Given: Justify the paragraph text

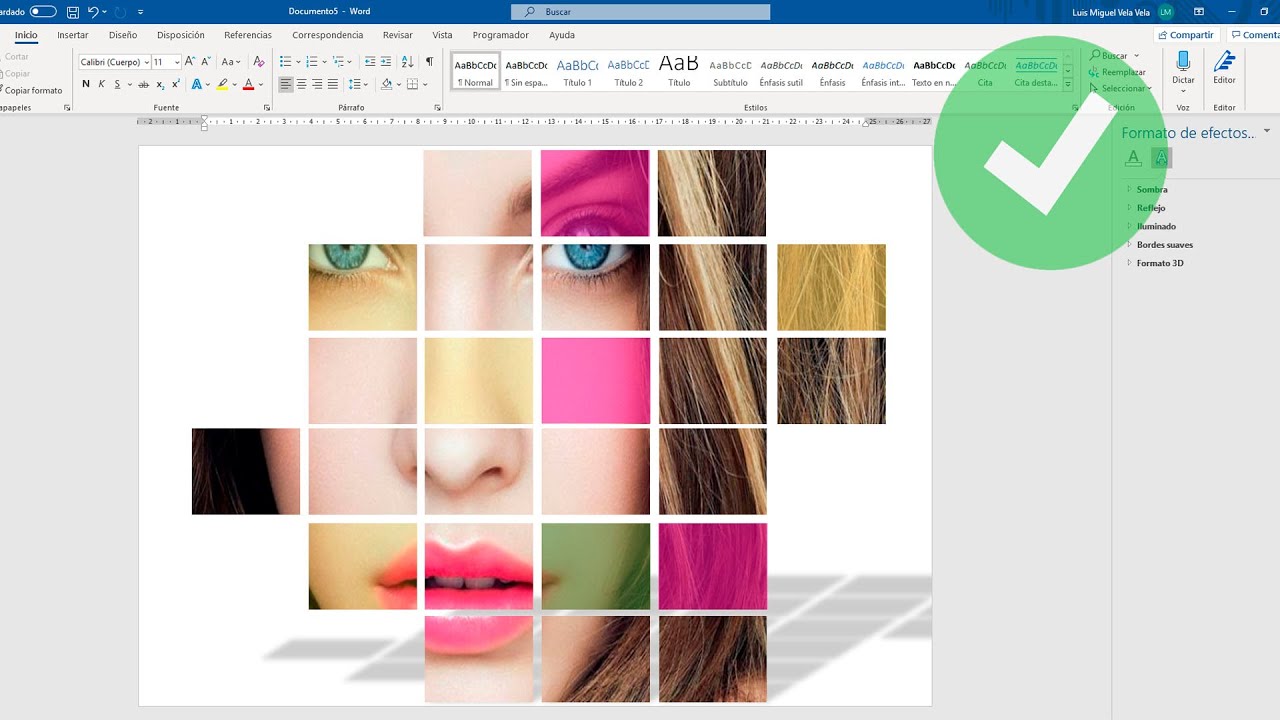Looking at the screenshot, I should click(333, 84).
